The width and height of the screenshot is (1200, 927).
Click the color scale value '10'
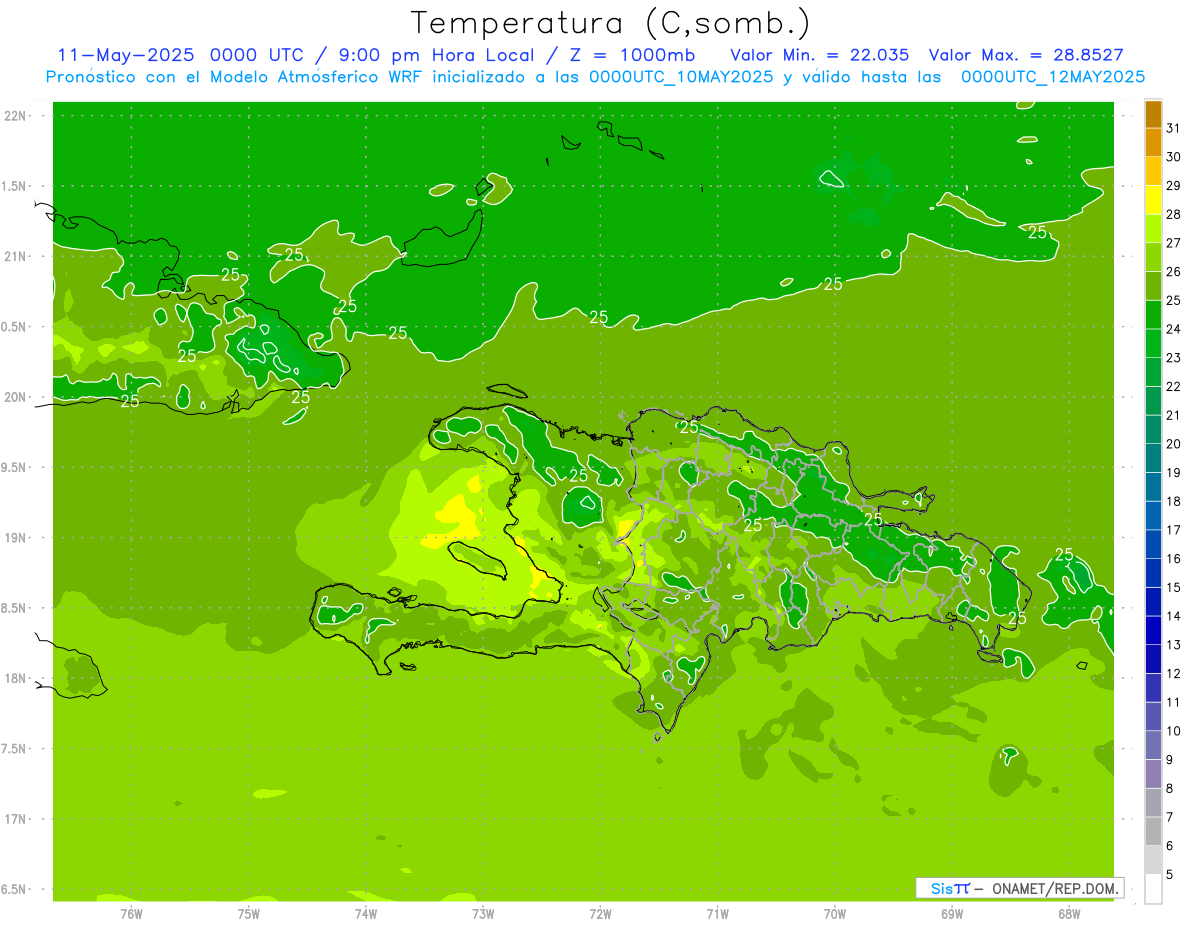coord(1173,731)
